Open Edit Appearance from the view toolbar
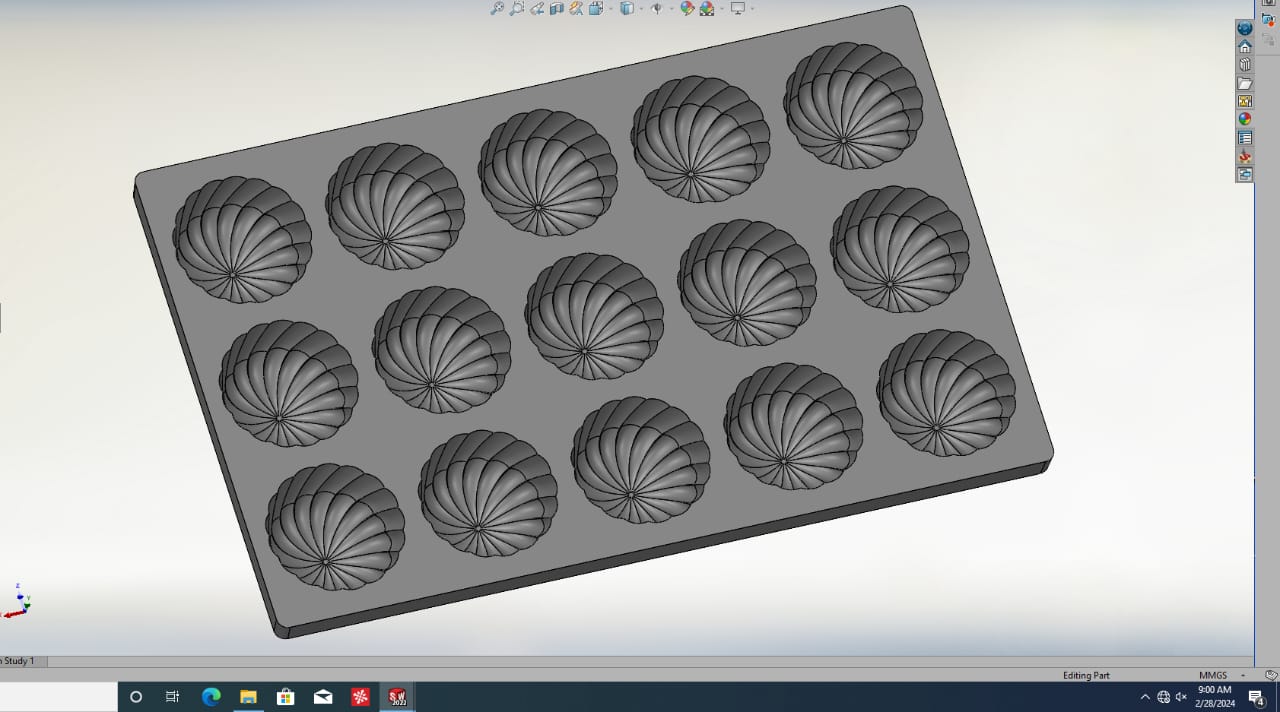This screenshot has height=712, width=1280. (x=687, y=8)
